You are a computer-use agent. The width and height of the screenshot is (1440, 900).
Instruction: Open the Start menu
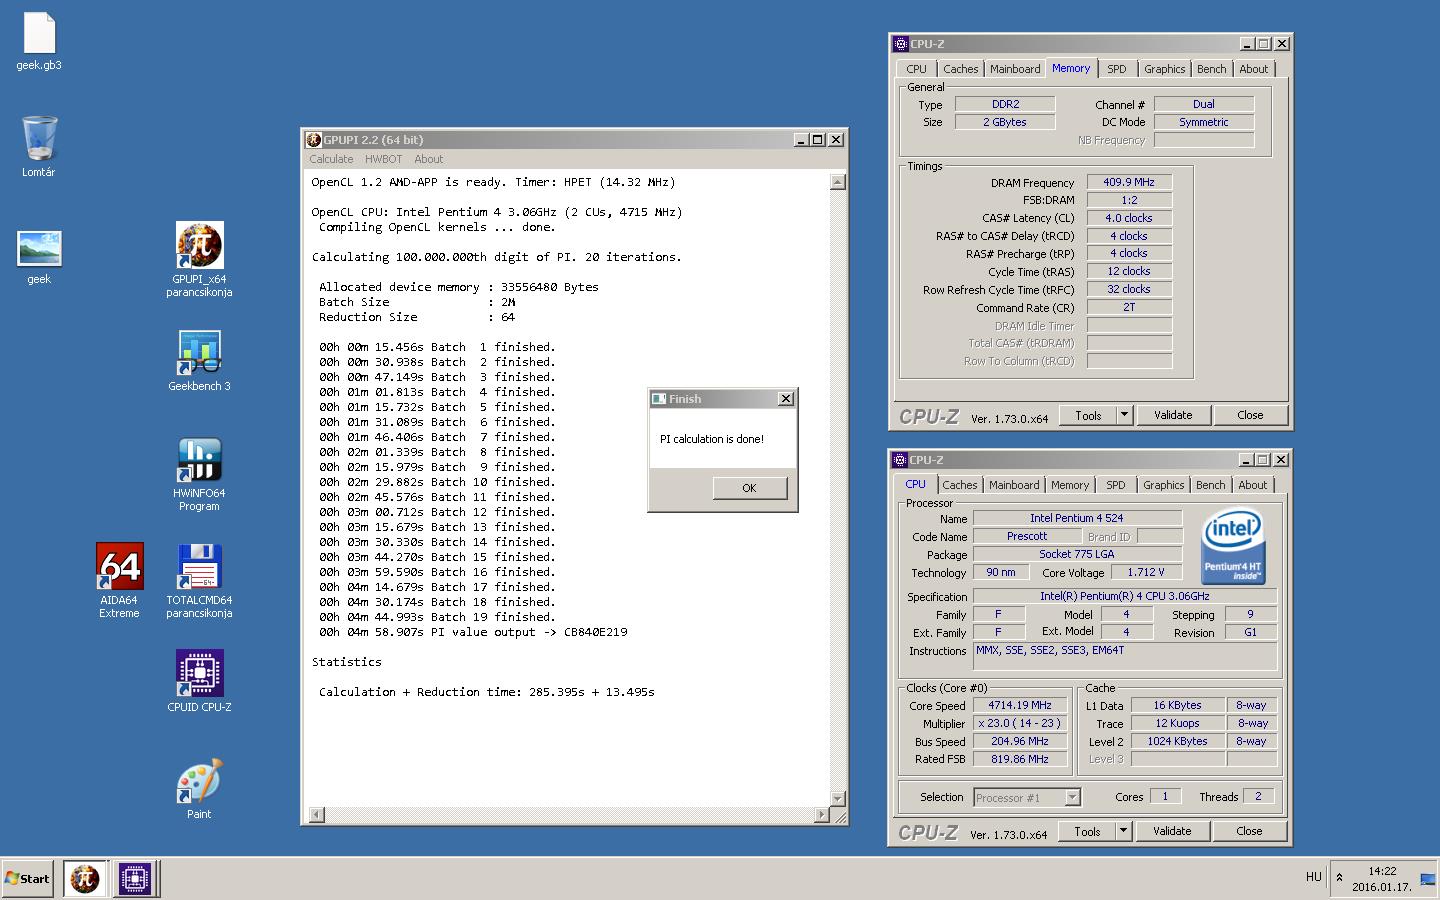coord(28,879)
